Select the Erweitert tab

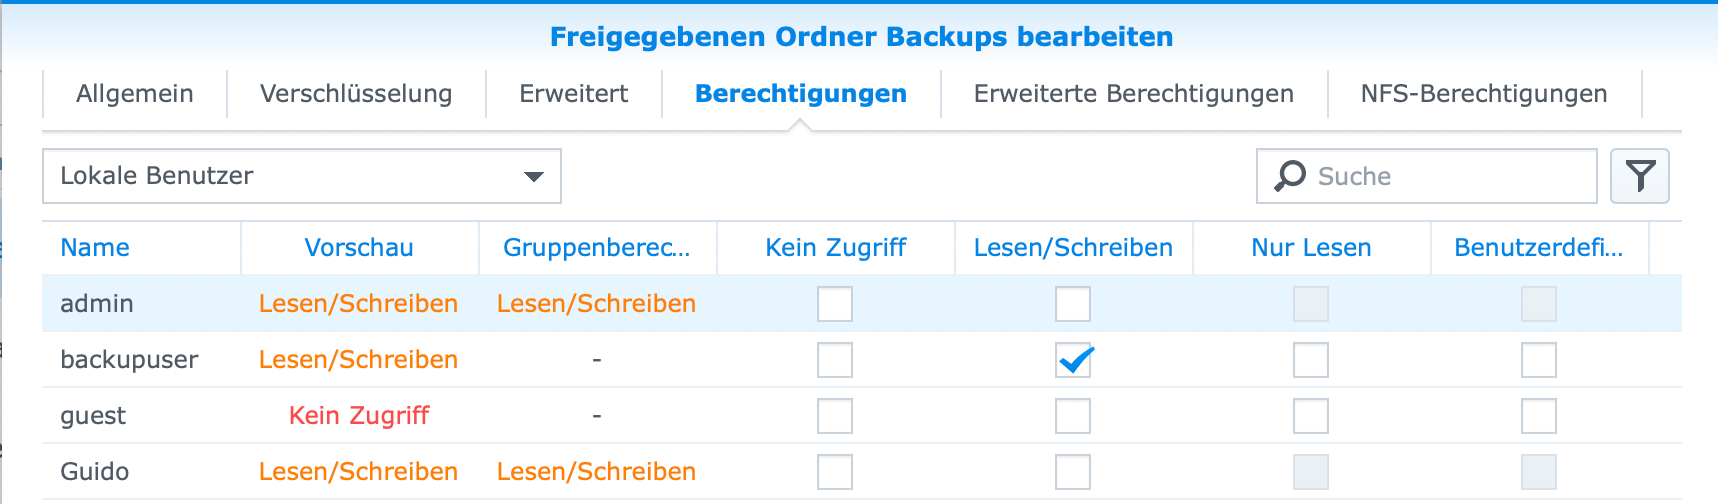coord(574,94)
